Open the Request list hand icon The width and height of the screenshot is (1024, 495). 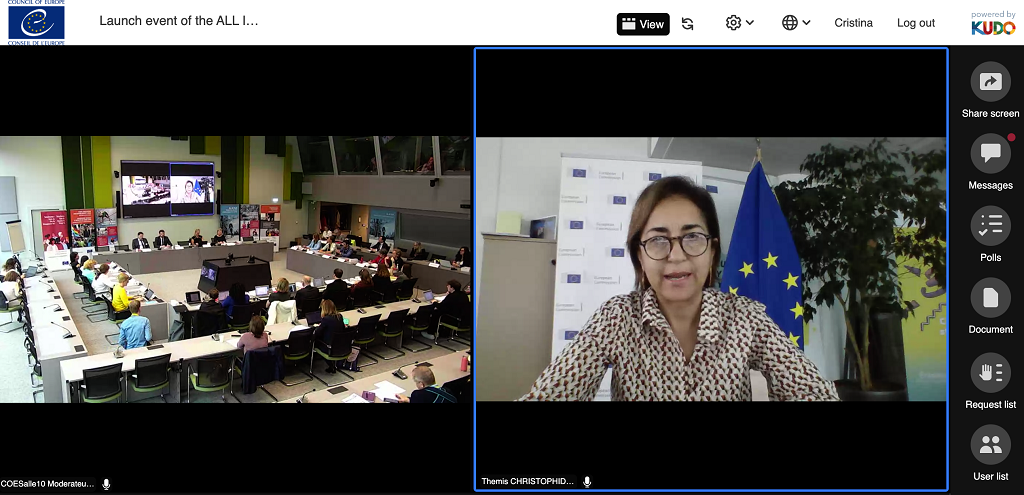coord(990,372)
